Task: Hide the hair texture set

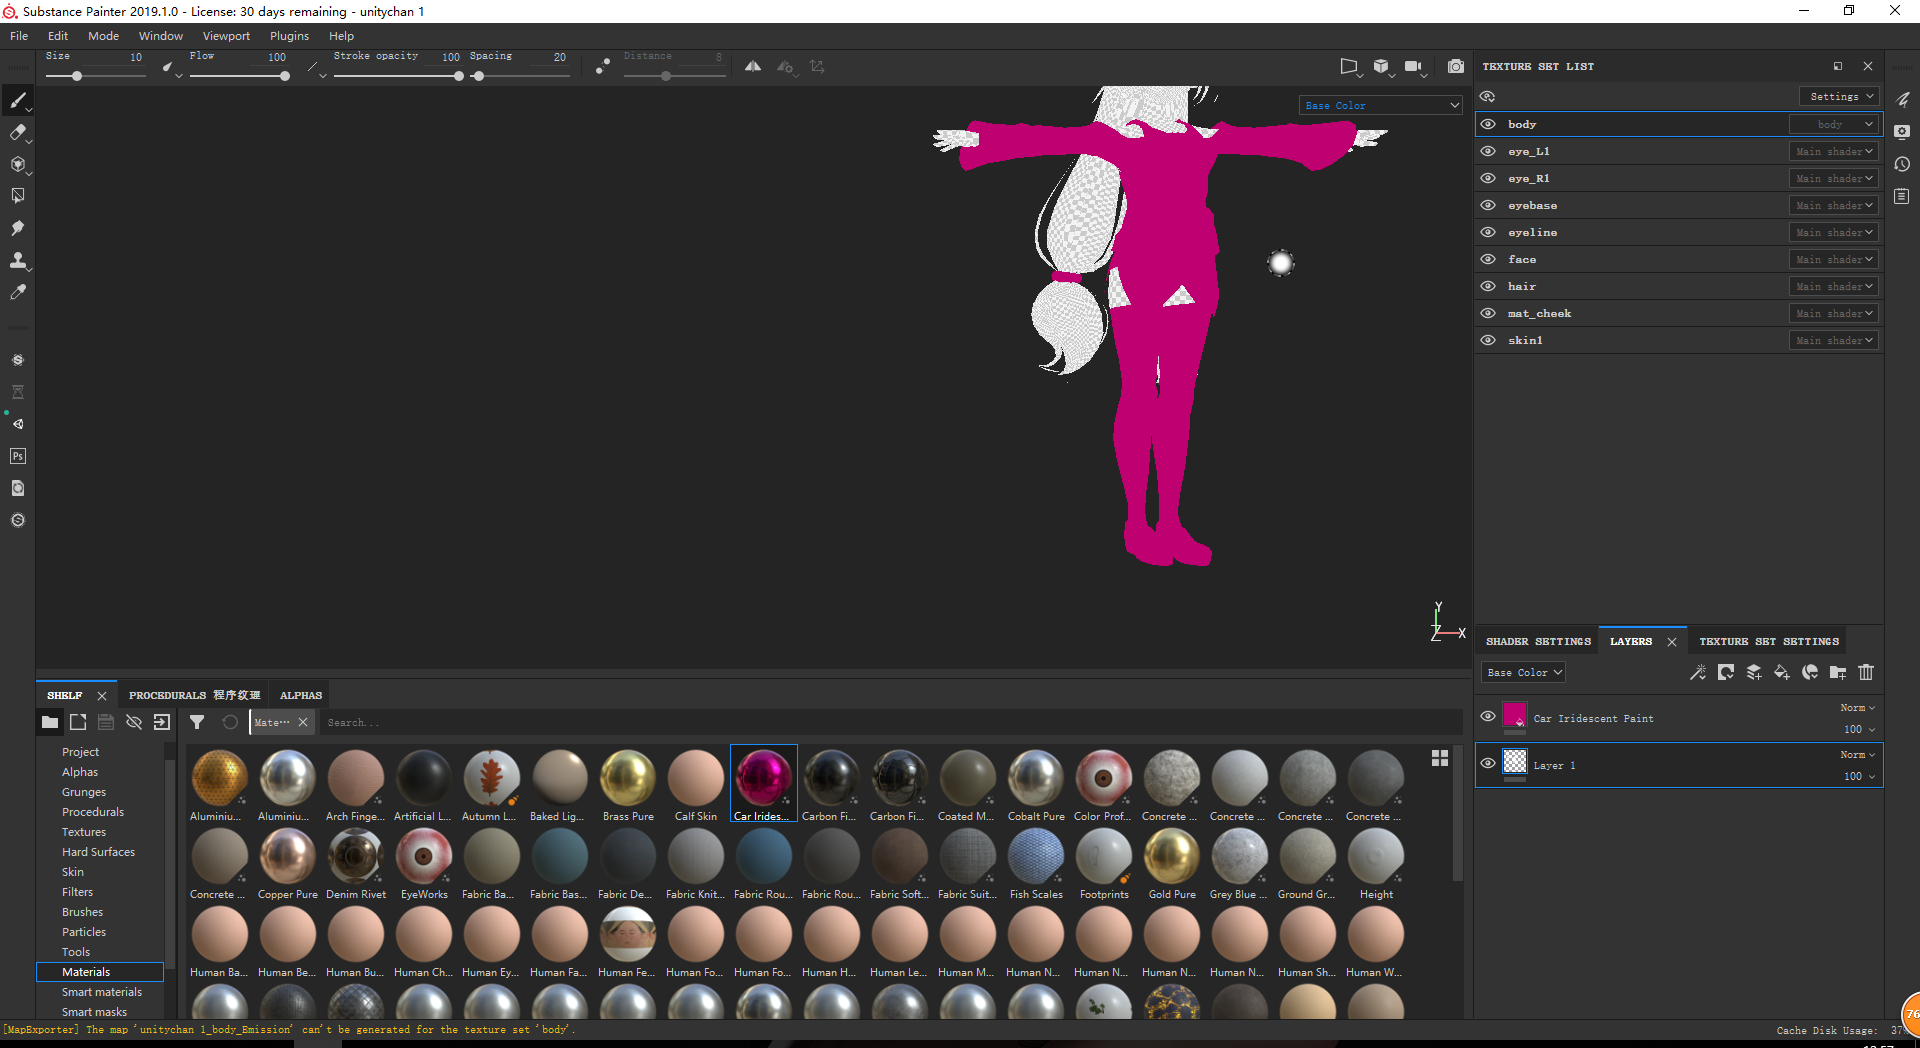Action: click(x=1488, y=286)
